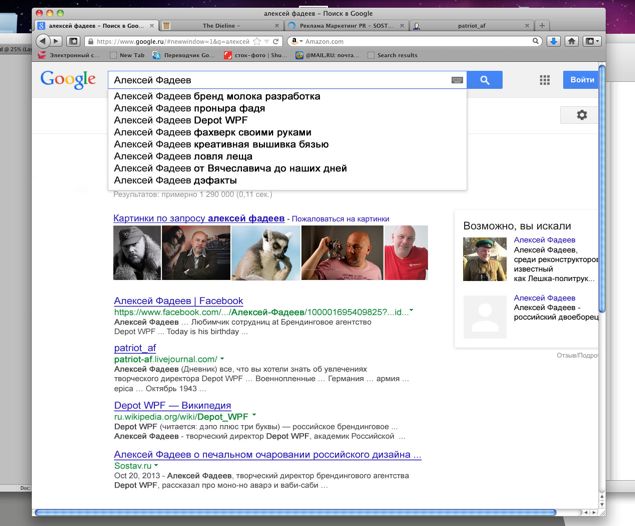Open the search settings gear icon
This screenshot has height=526, width=635.
point(582,115)
